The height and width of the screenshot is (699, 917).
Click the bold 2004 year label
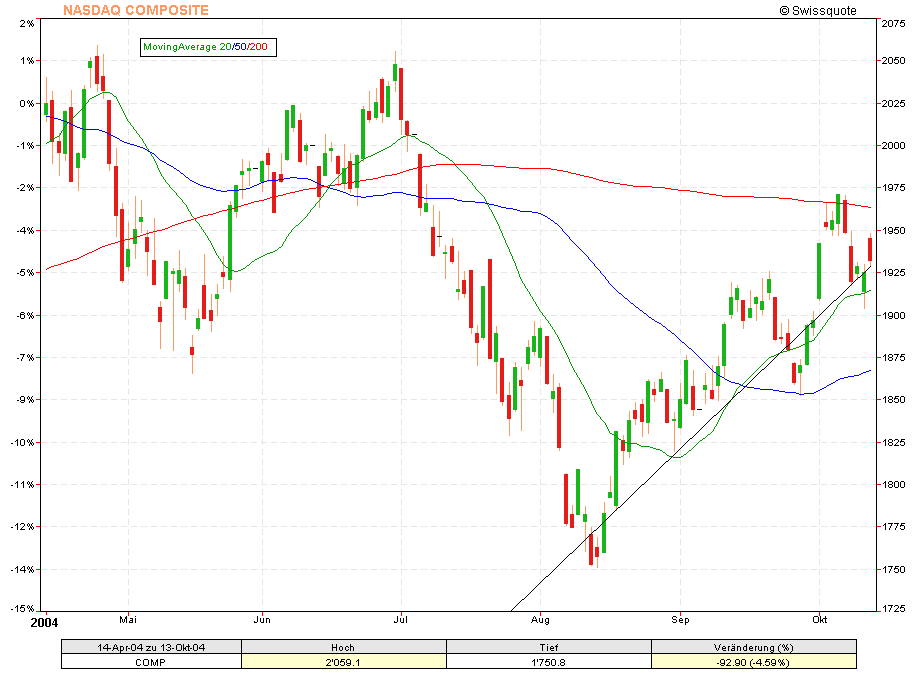(x=44, y=622)
